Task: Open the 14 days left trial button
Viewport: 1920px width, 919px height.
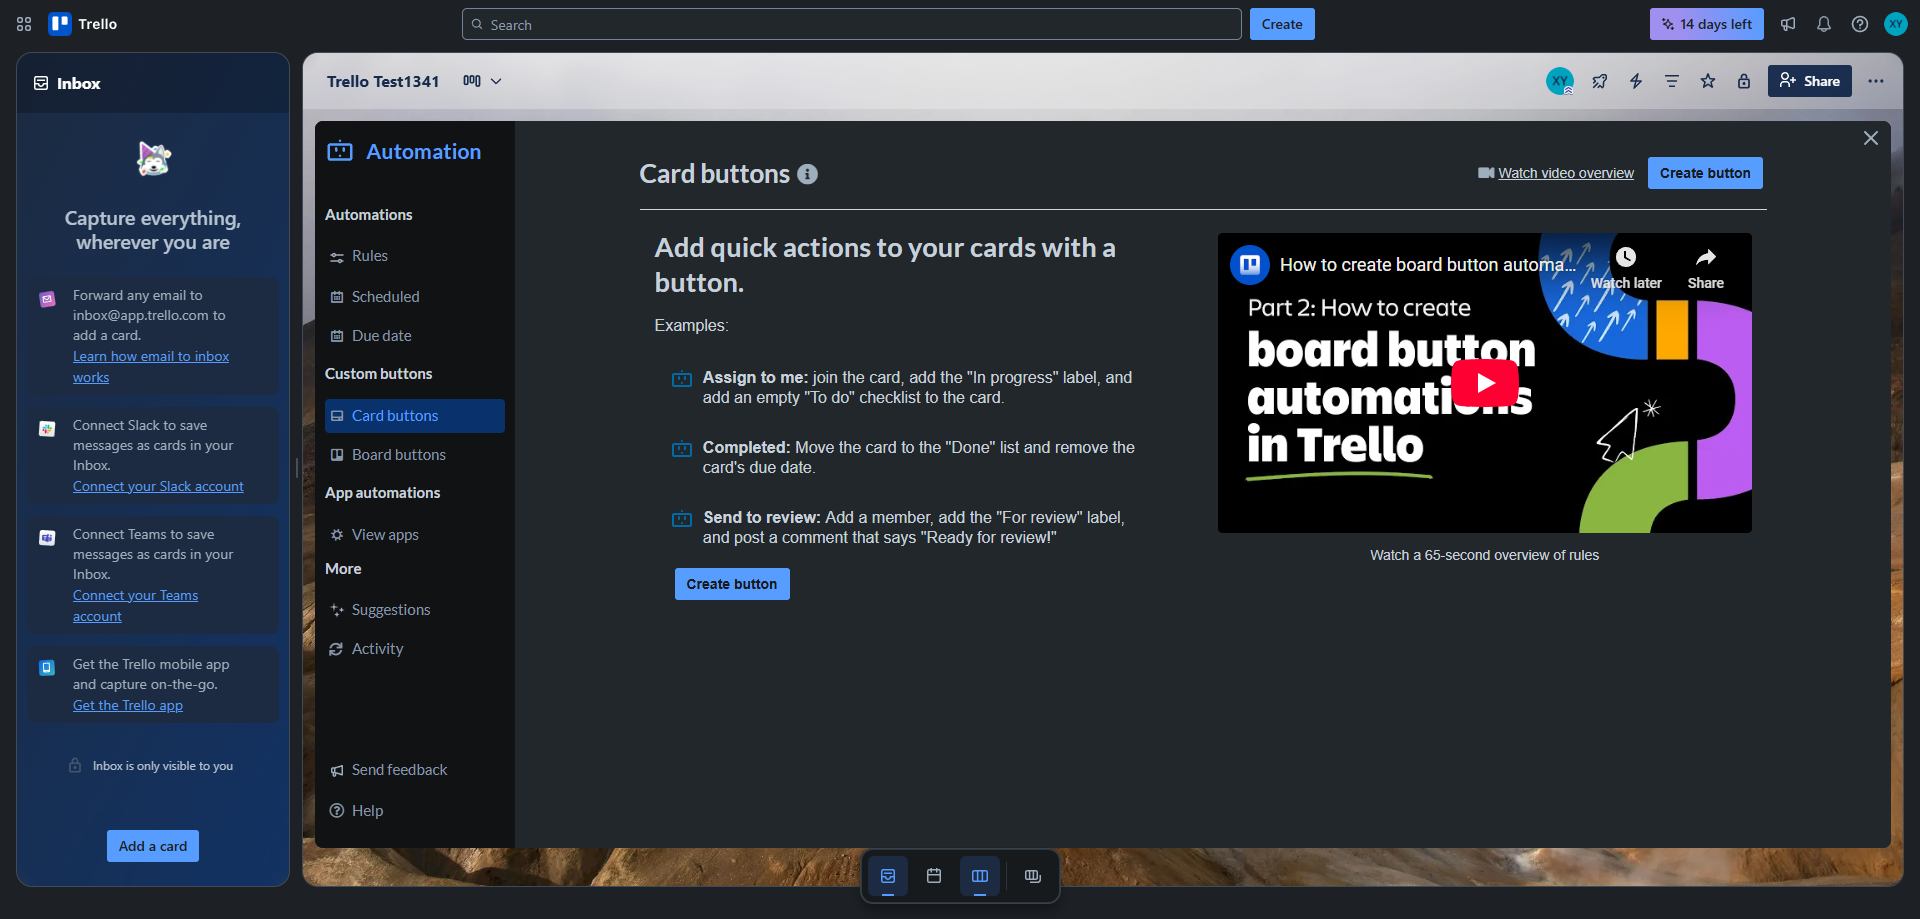Action: click(x=1706, y=24)
